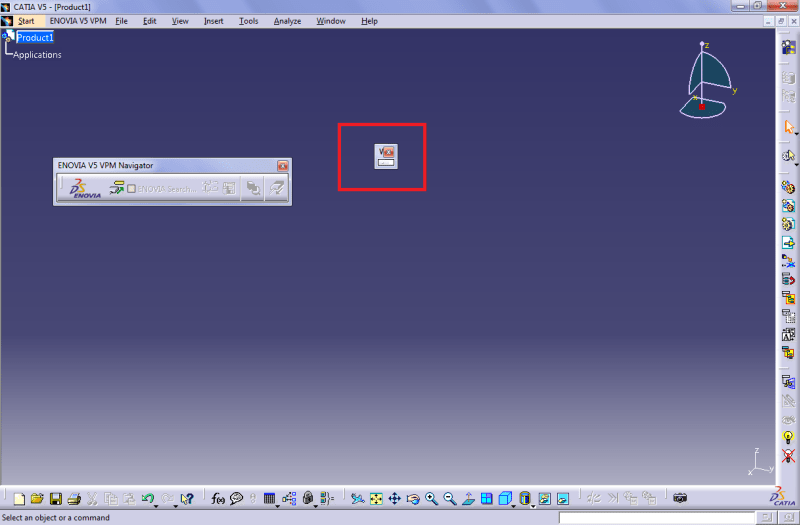Set Isometric view with blue cube icon

coord(505,498)
